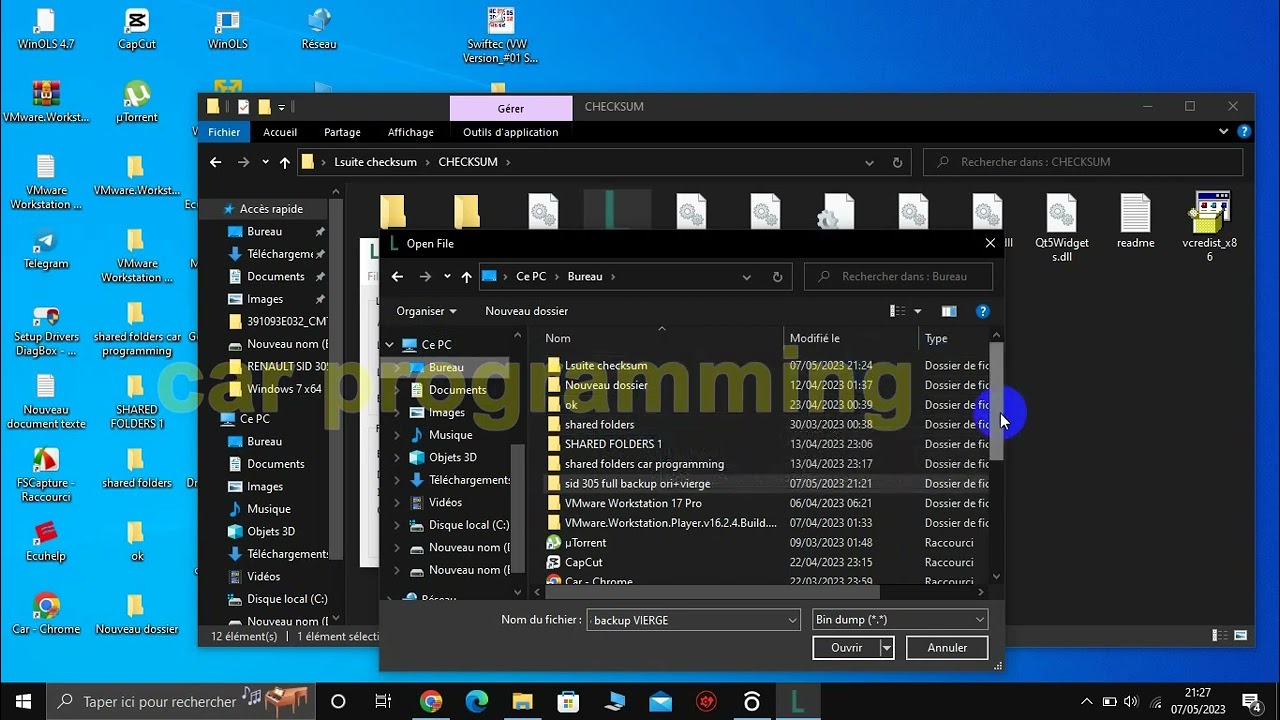
Task: Expand Documents node in dialog tree
Action: [397, 390]
